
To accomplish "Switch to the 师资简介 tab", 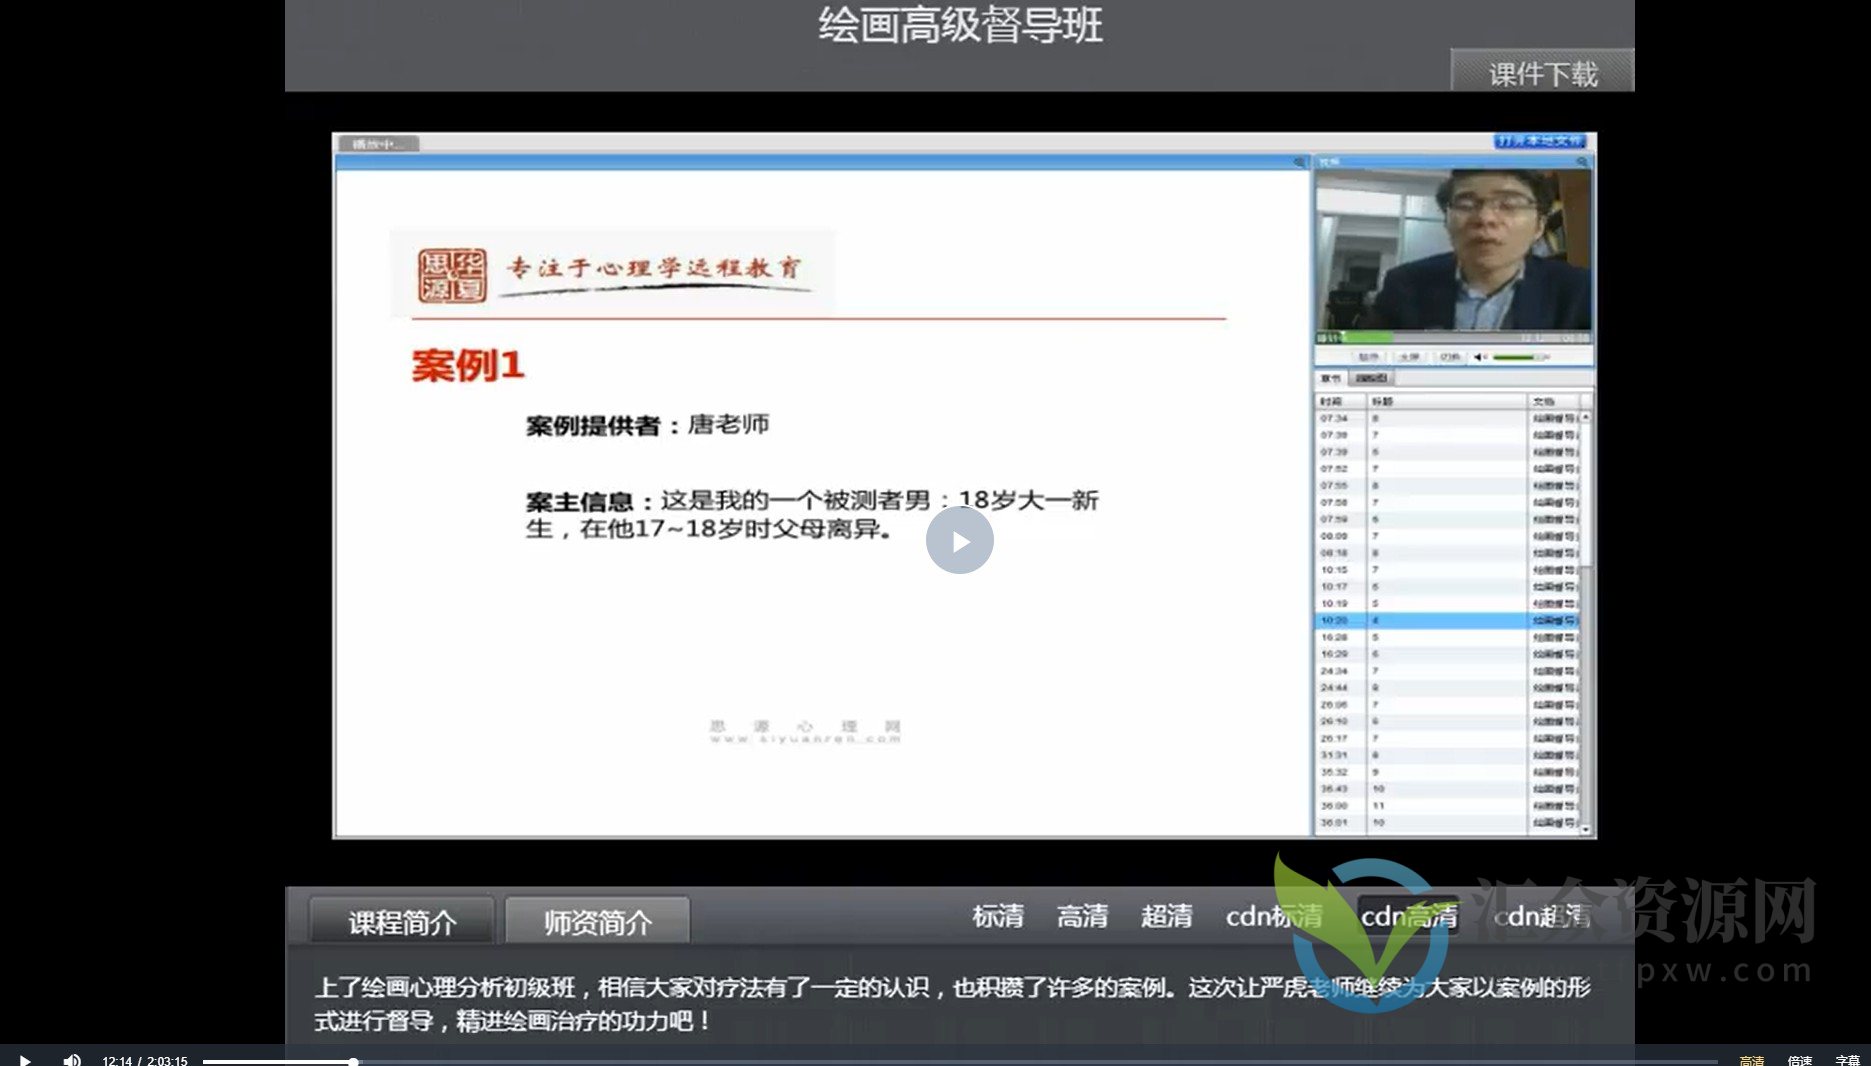I will [596, 922].
